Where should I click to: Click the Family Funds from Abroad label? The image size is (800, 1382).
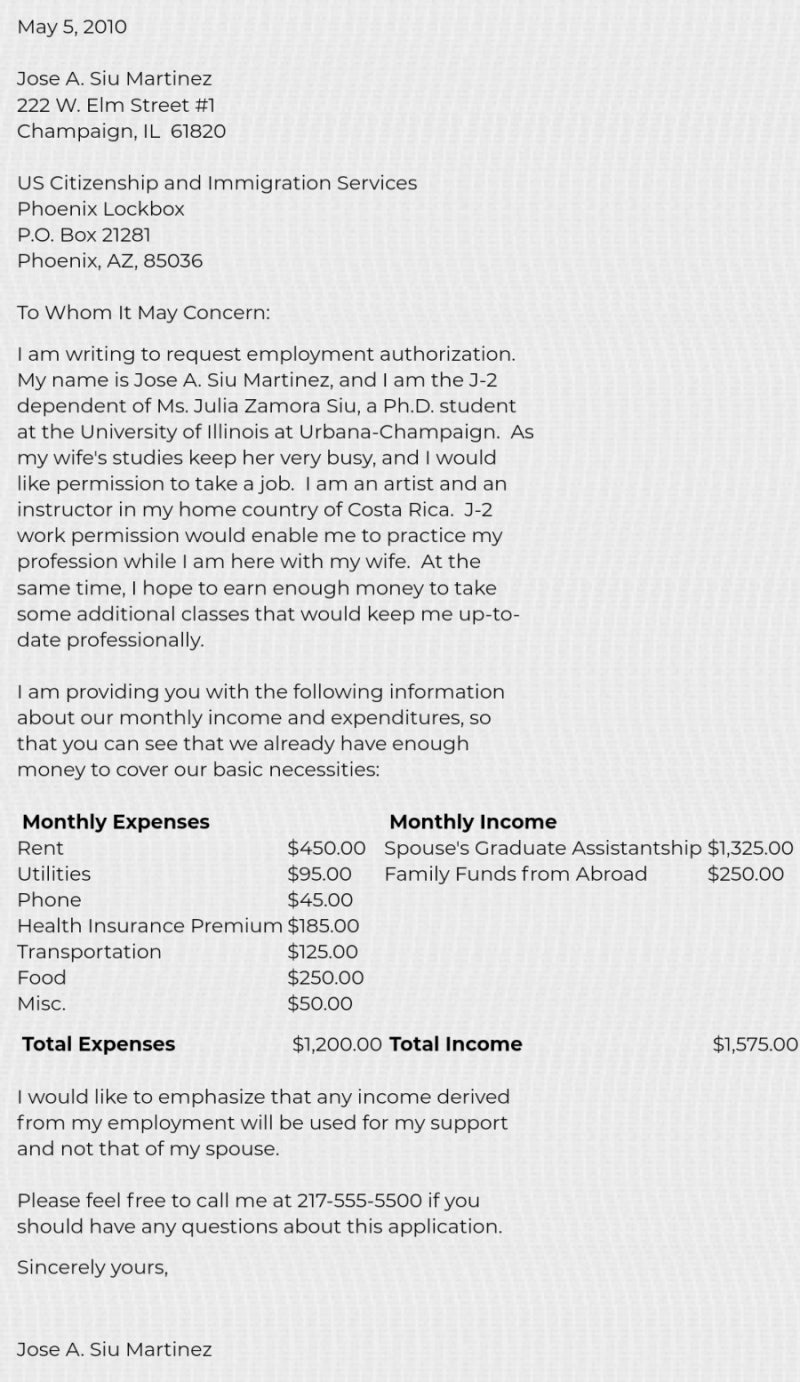pyautogui.click(x=515, y=874)
